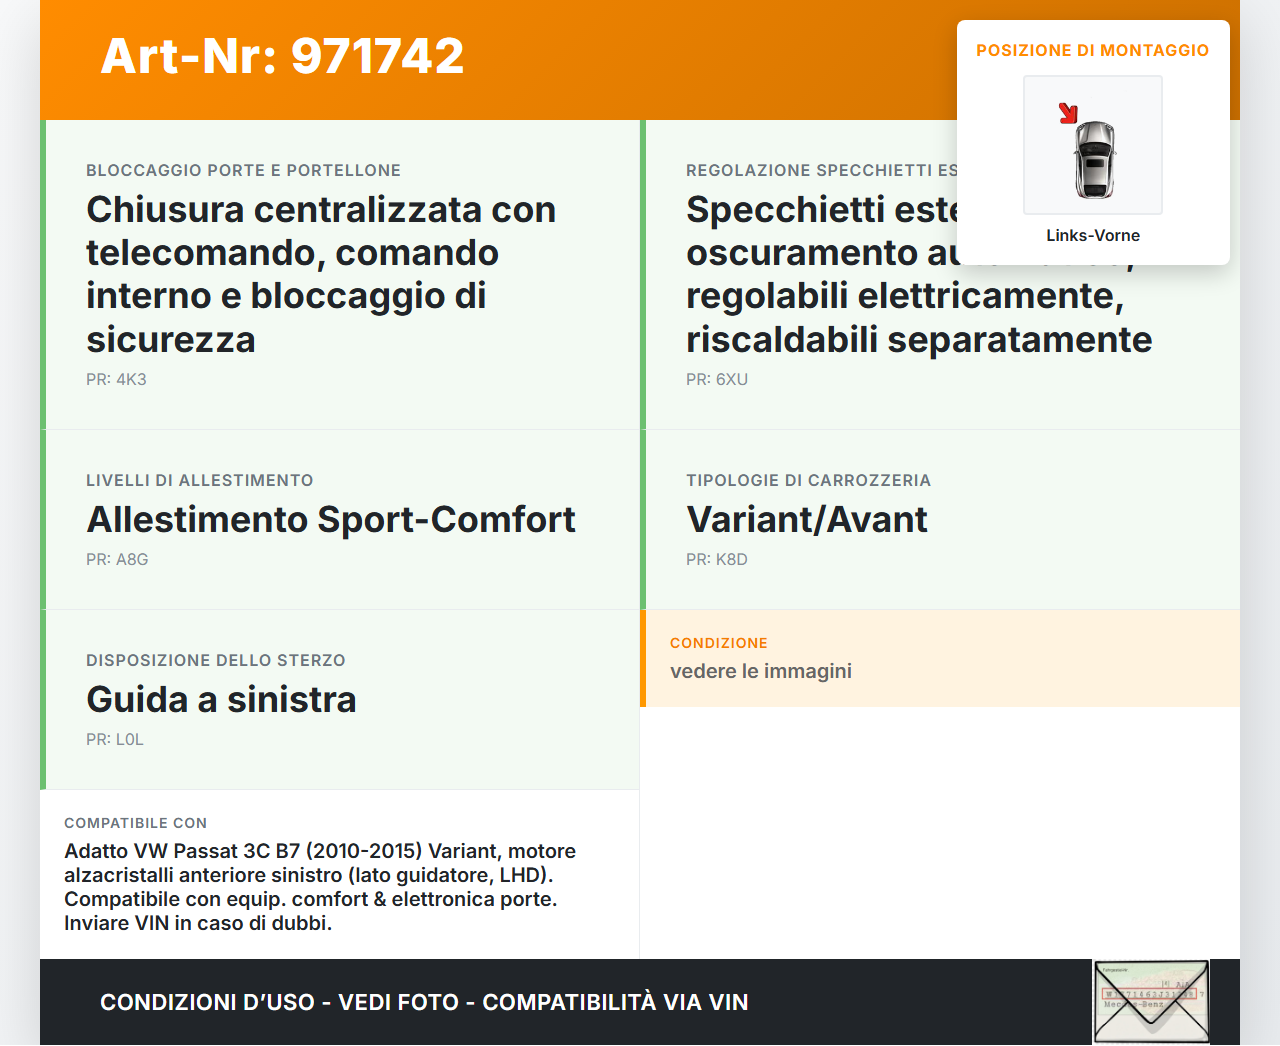This screenshot has height=1046, width=1280.
Task: Select the PR: A8G code
Action: coord(117,559)
